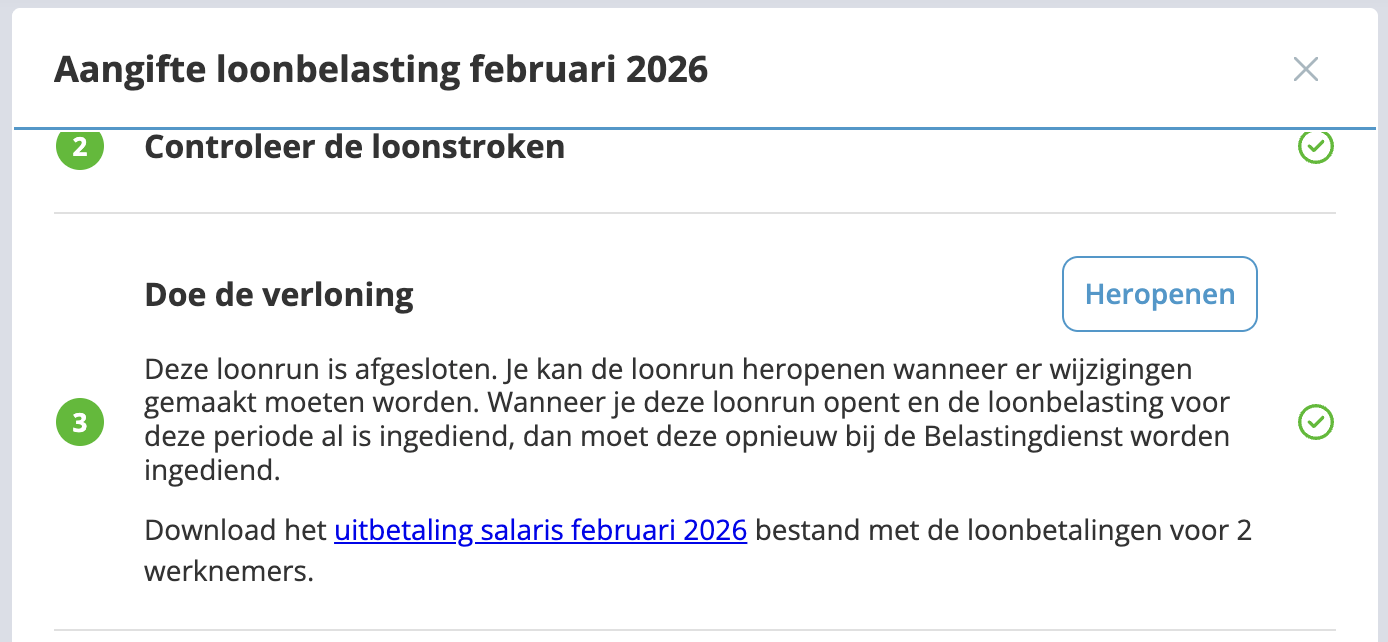Image resolution: width=1388 pixels, height=642 pixels.
Task: Click the checkmark beside the Doe de verloning step
Action: pos(1315,422)
